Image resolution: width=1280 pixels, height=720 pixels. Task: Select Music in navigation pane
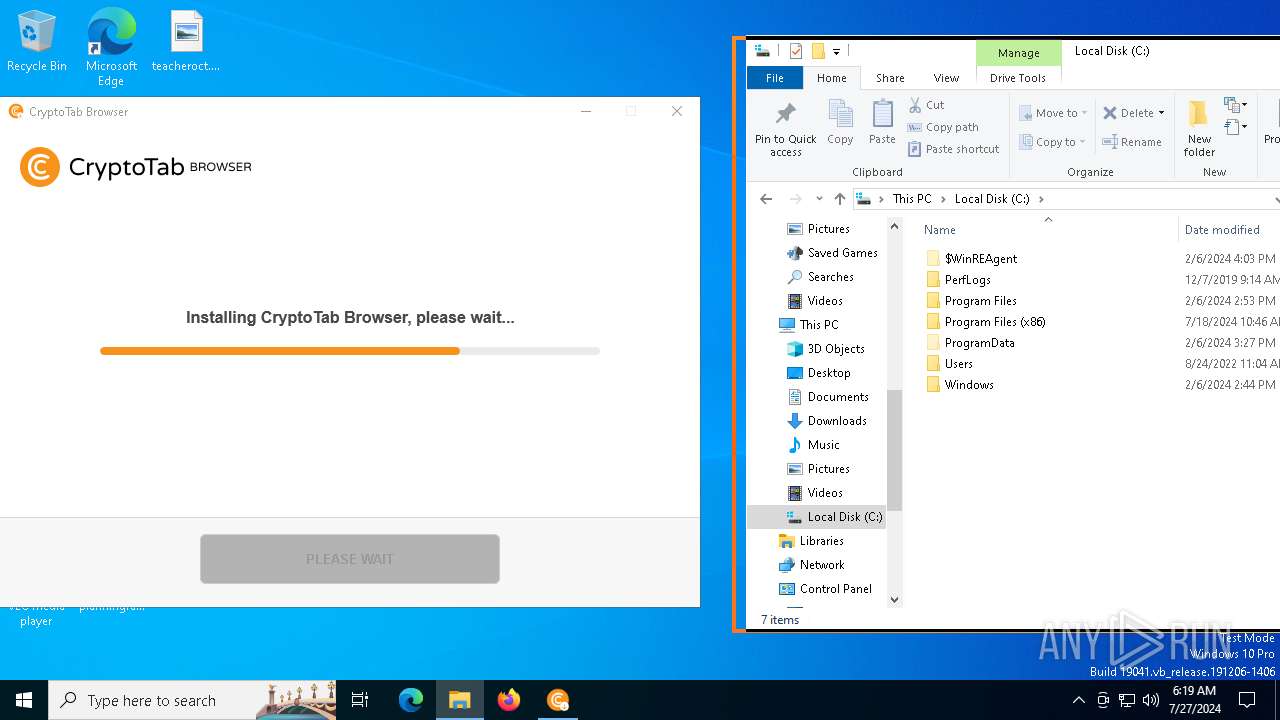point(823,445)
